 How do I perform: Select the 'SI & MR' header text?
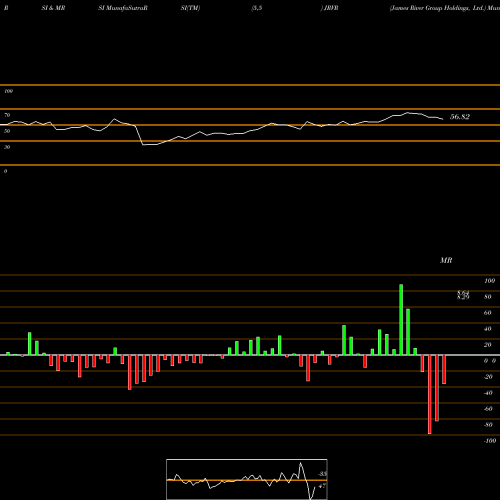click(53, 8)
